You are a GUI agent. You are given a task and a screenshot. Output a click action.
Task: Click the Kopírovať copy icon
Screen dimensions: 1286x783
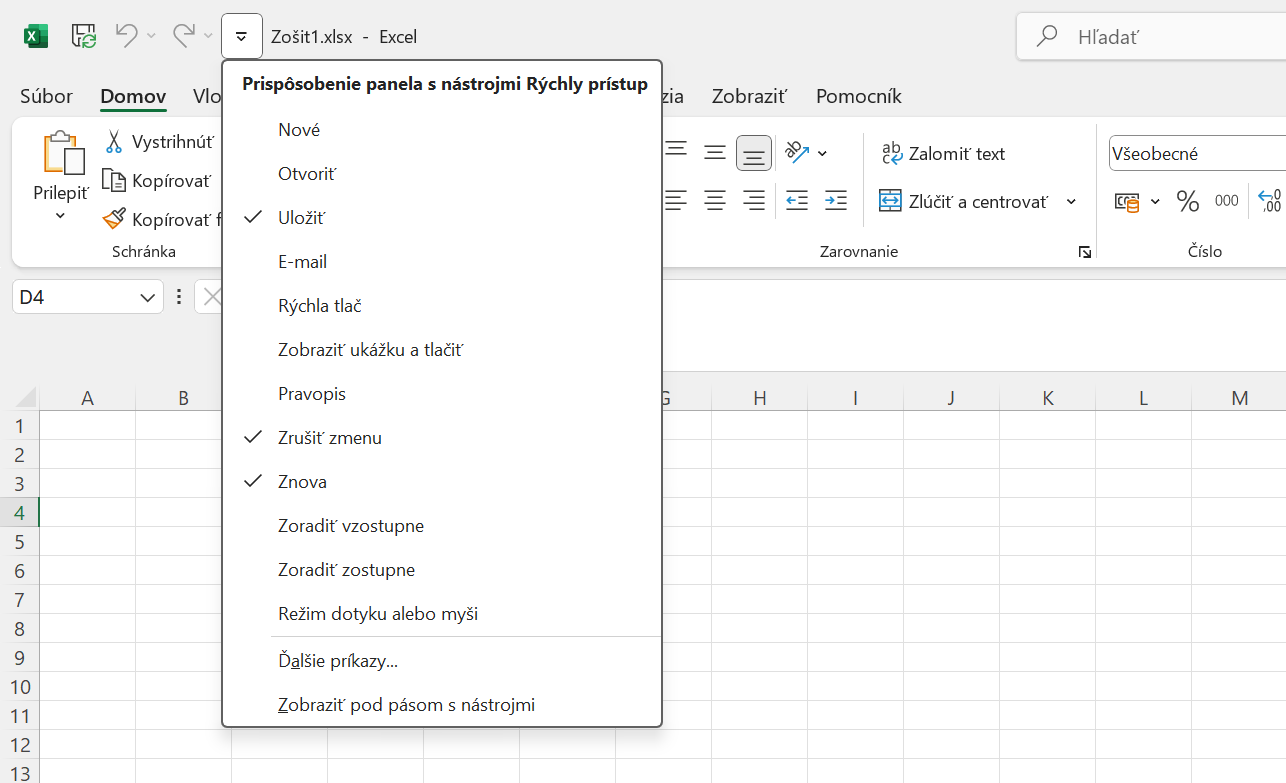(x=114, y=180)
